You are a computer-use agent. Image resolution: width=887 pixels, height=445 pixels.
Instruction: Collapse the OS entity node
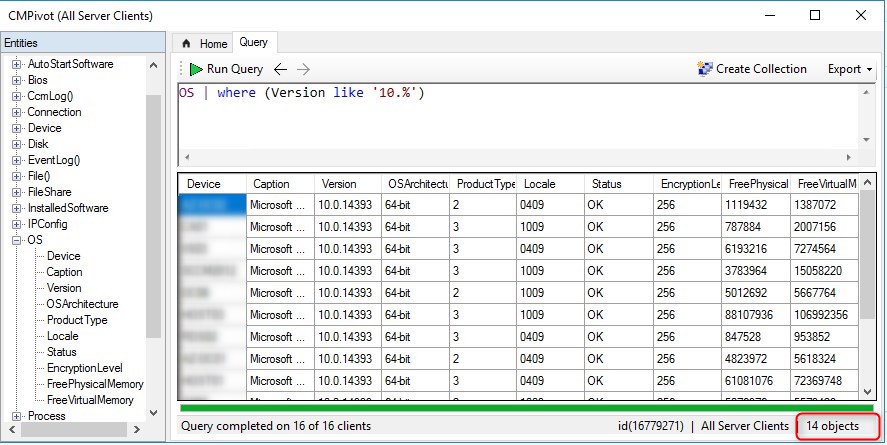click(x=16, y=240)
